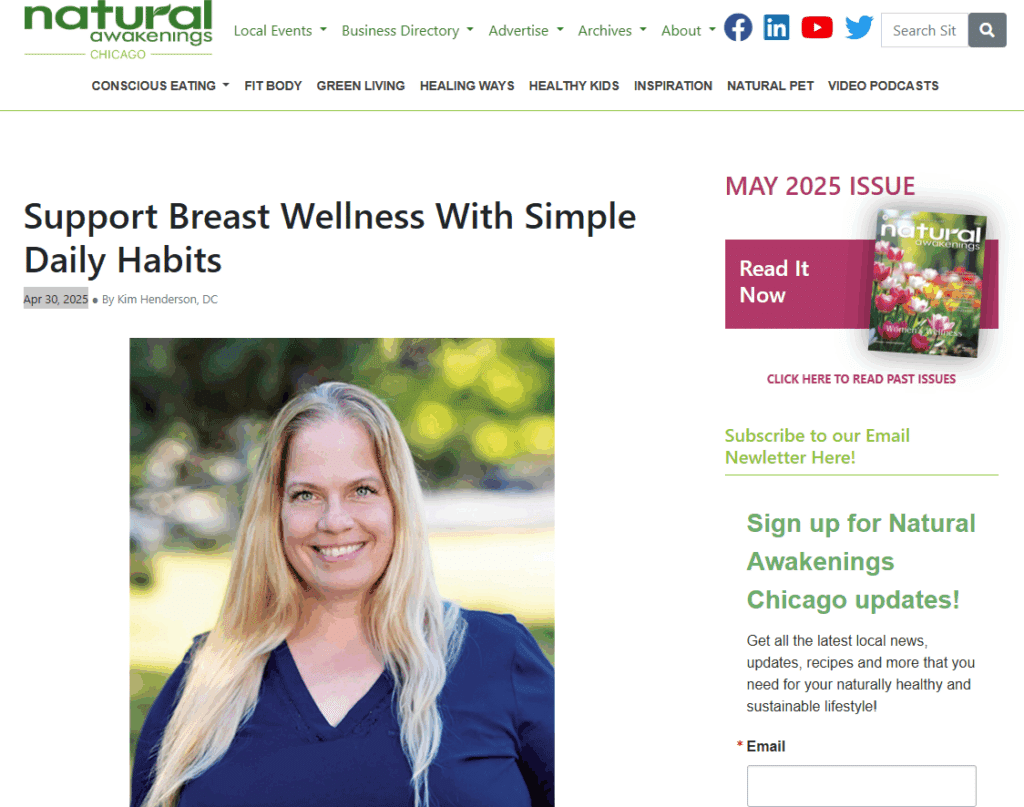Expand the Conscious Eating category menu
The width and height of the screenshot is (1024, 807).
[x=161, y=86]
